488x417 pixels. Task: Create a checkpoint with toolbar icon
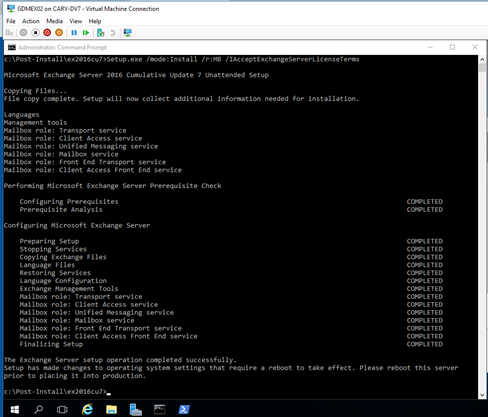coord(101,33)
